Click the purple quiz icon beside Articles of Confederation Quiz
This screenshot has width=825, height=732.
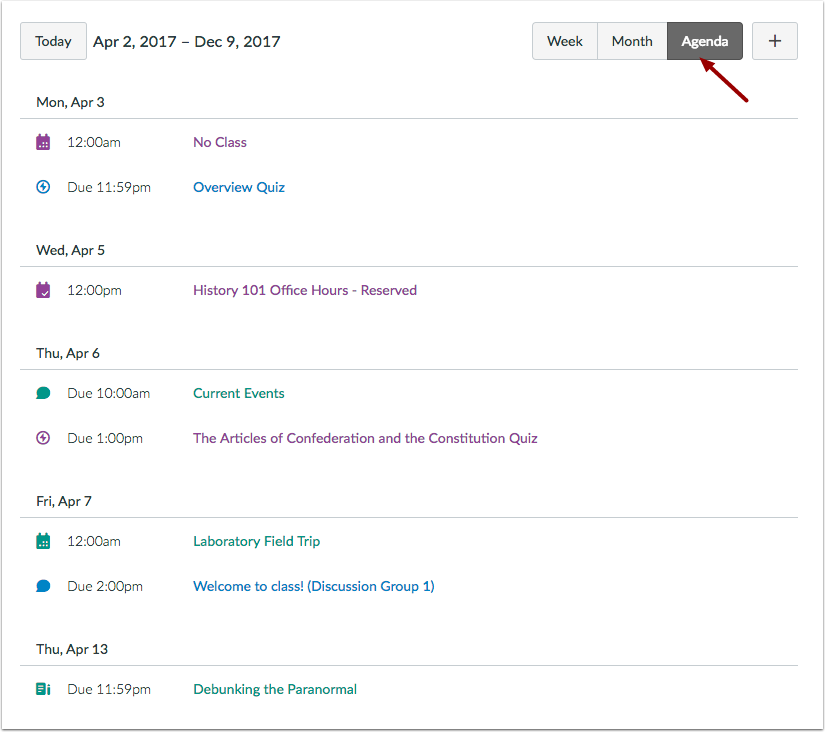tap(43, 438)
